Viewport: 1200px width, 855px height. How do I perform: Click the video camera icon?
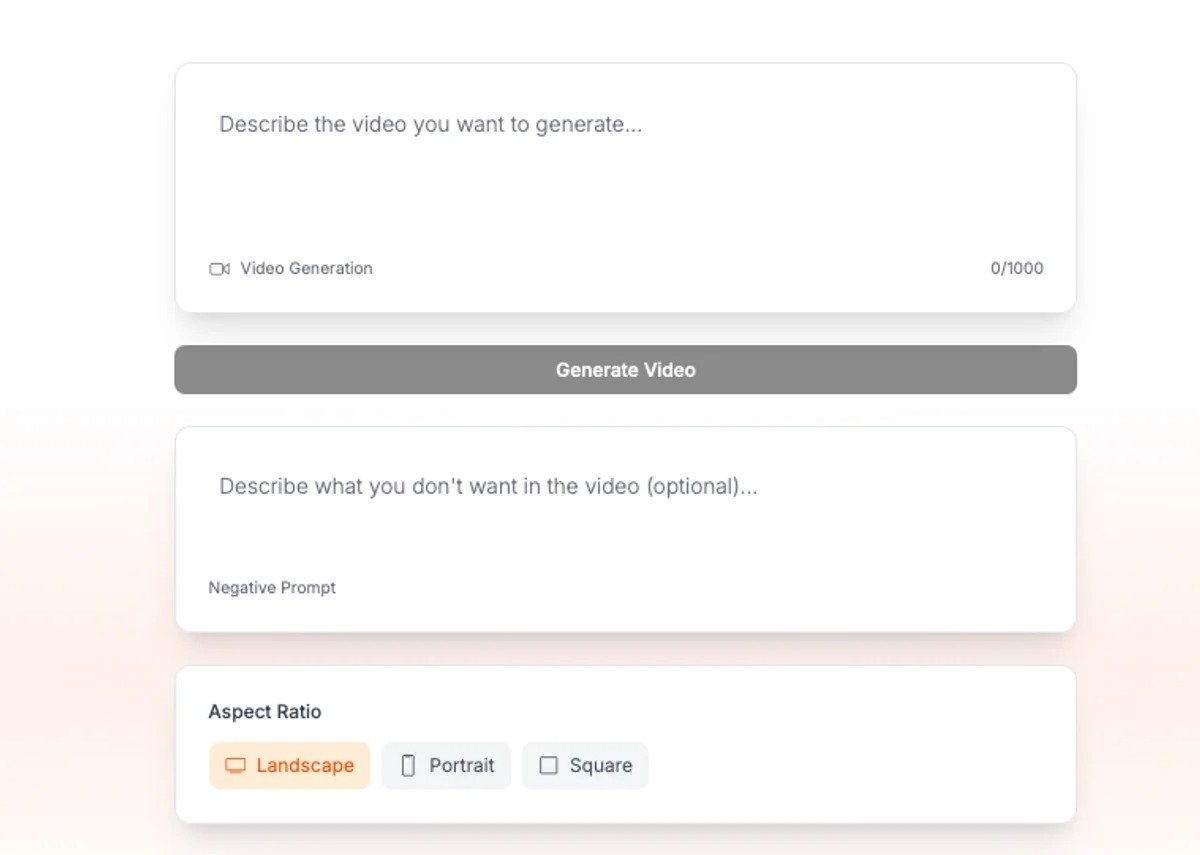tap(218, 268)
